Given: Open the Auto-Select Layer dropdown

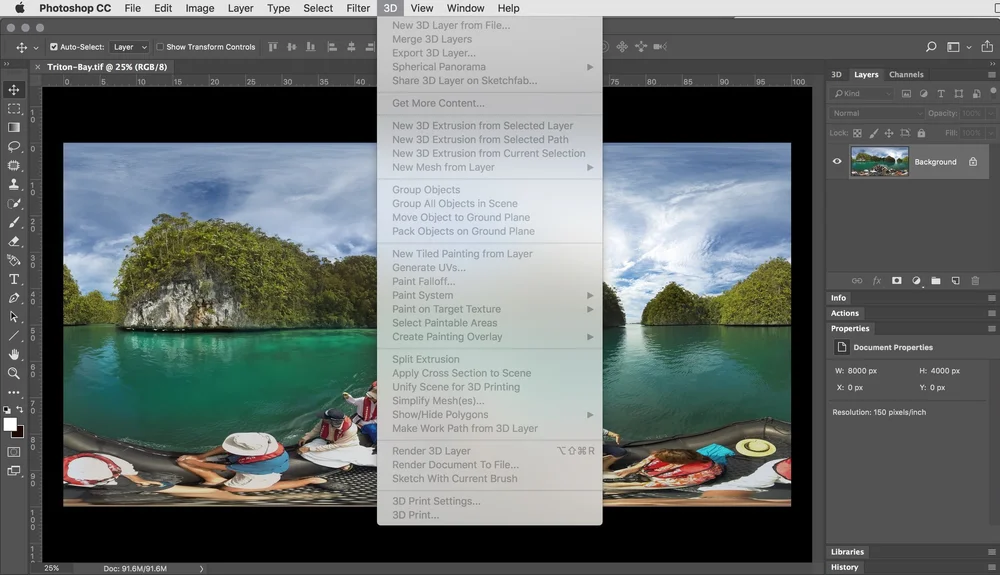Looking at the screenshot, I should pos(129,47).
